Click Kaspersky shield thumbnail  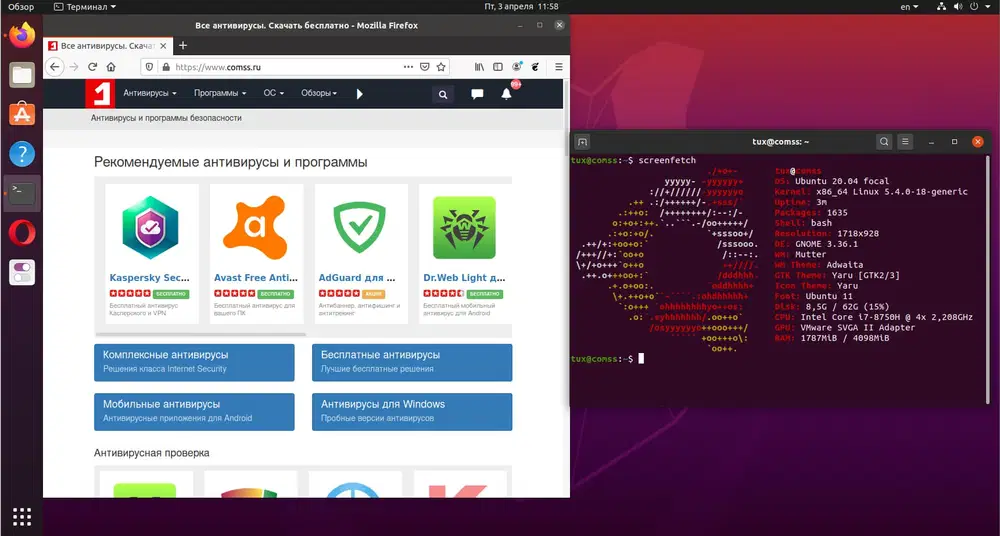(151, 228)
